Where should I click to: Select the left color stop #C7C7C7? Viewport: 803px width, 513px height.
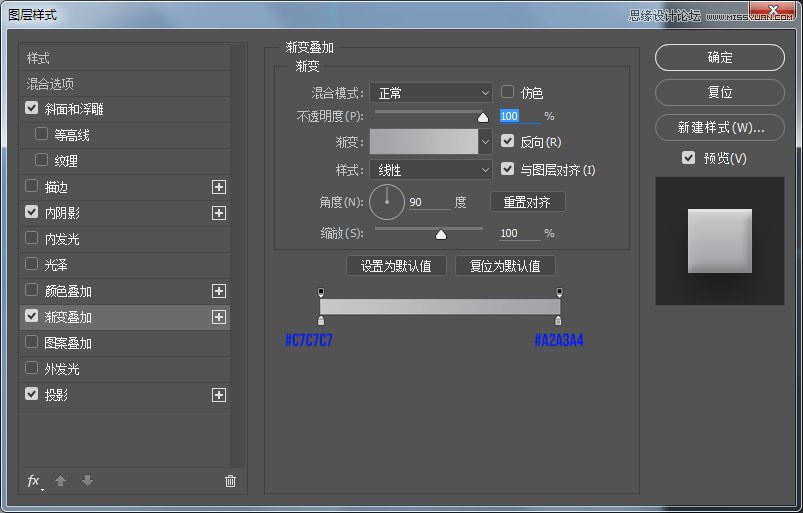pos(321,320)
